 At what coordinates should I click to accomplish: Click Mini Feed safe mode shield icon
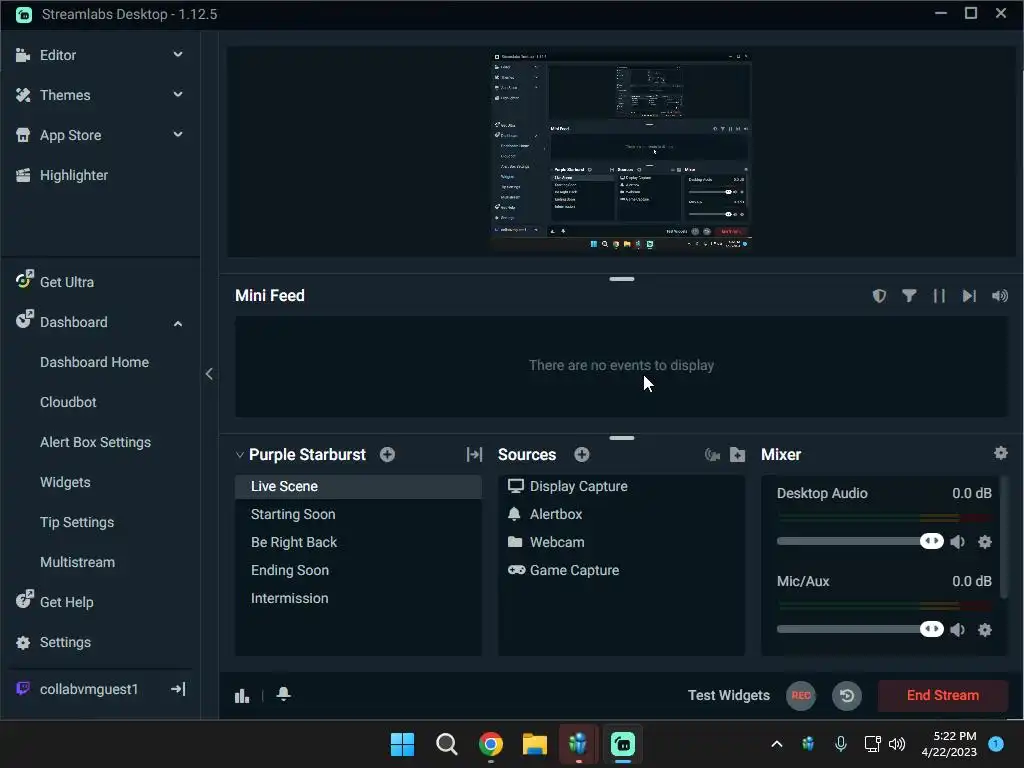click(879, 296)
